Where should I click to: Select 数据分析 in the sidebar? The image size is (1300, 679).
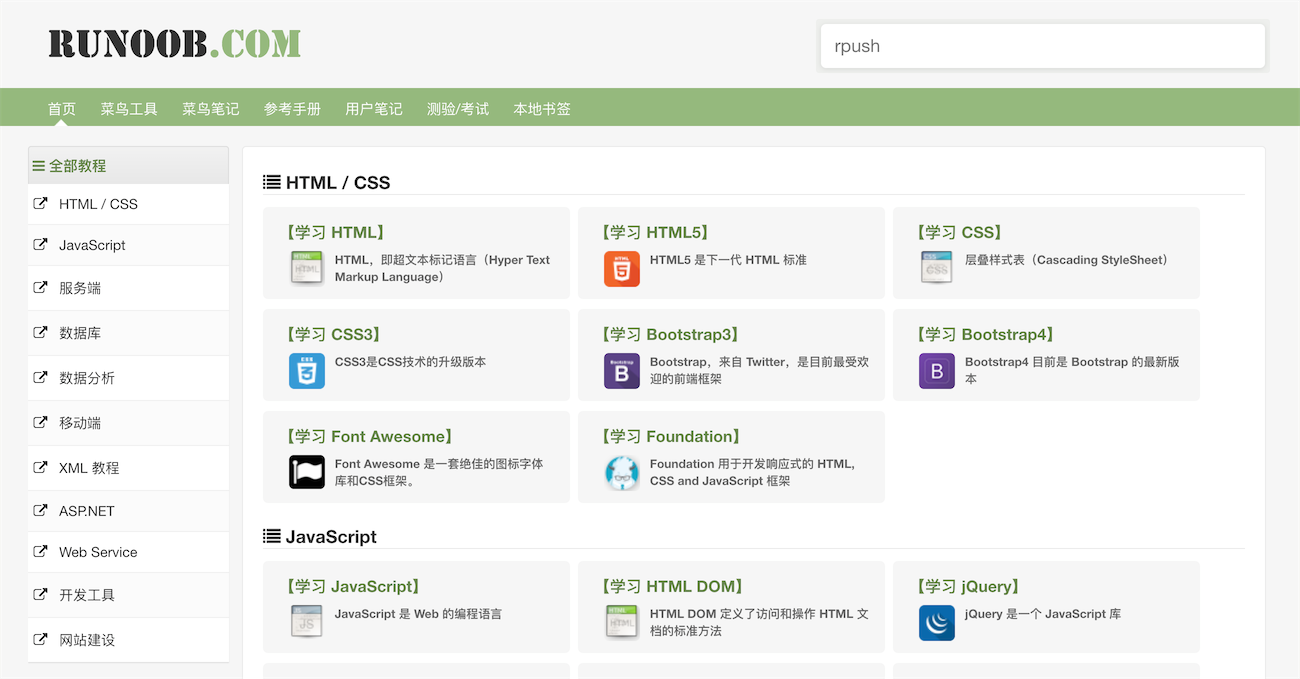tap(128, 378)
